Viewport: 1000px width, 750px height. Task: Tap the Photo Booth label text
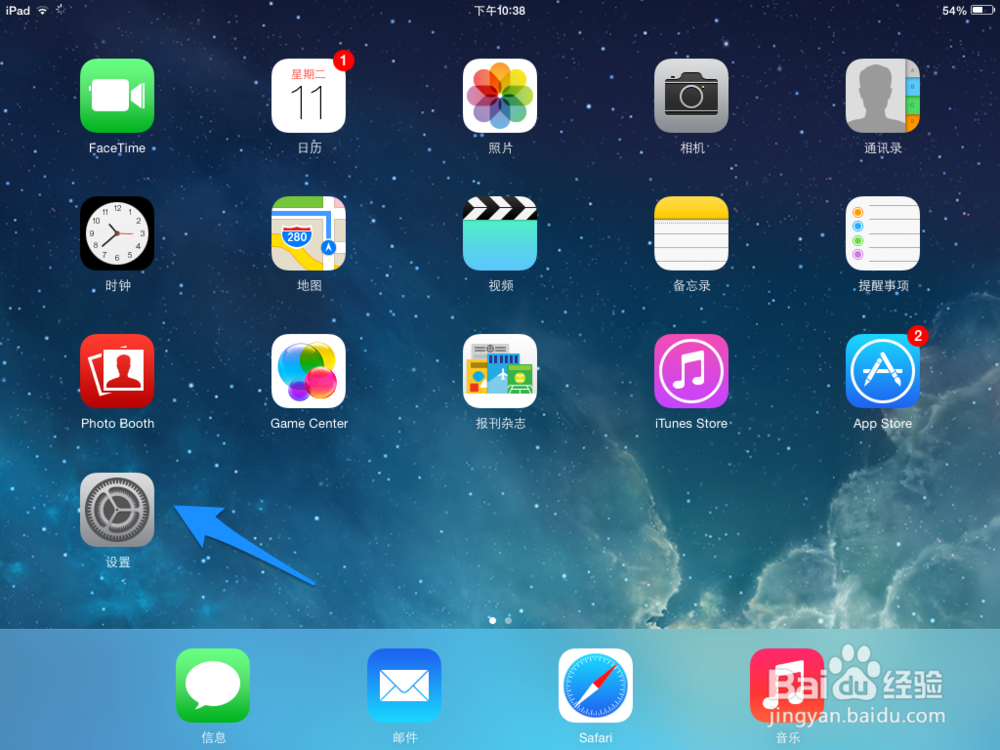(x=117, y=423)
